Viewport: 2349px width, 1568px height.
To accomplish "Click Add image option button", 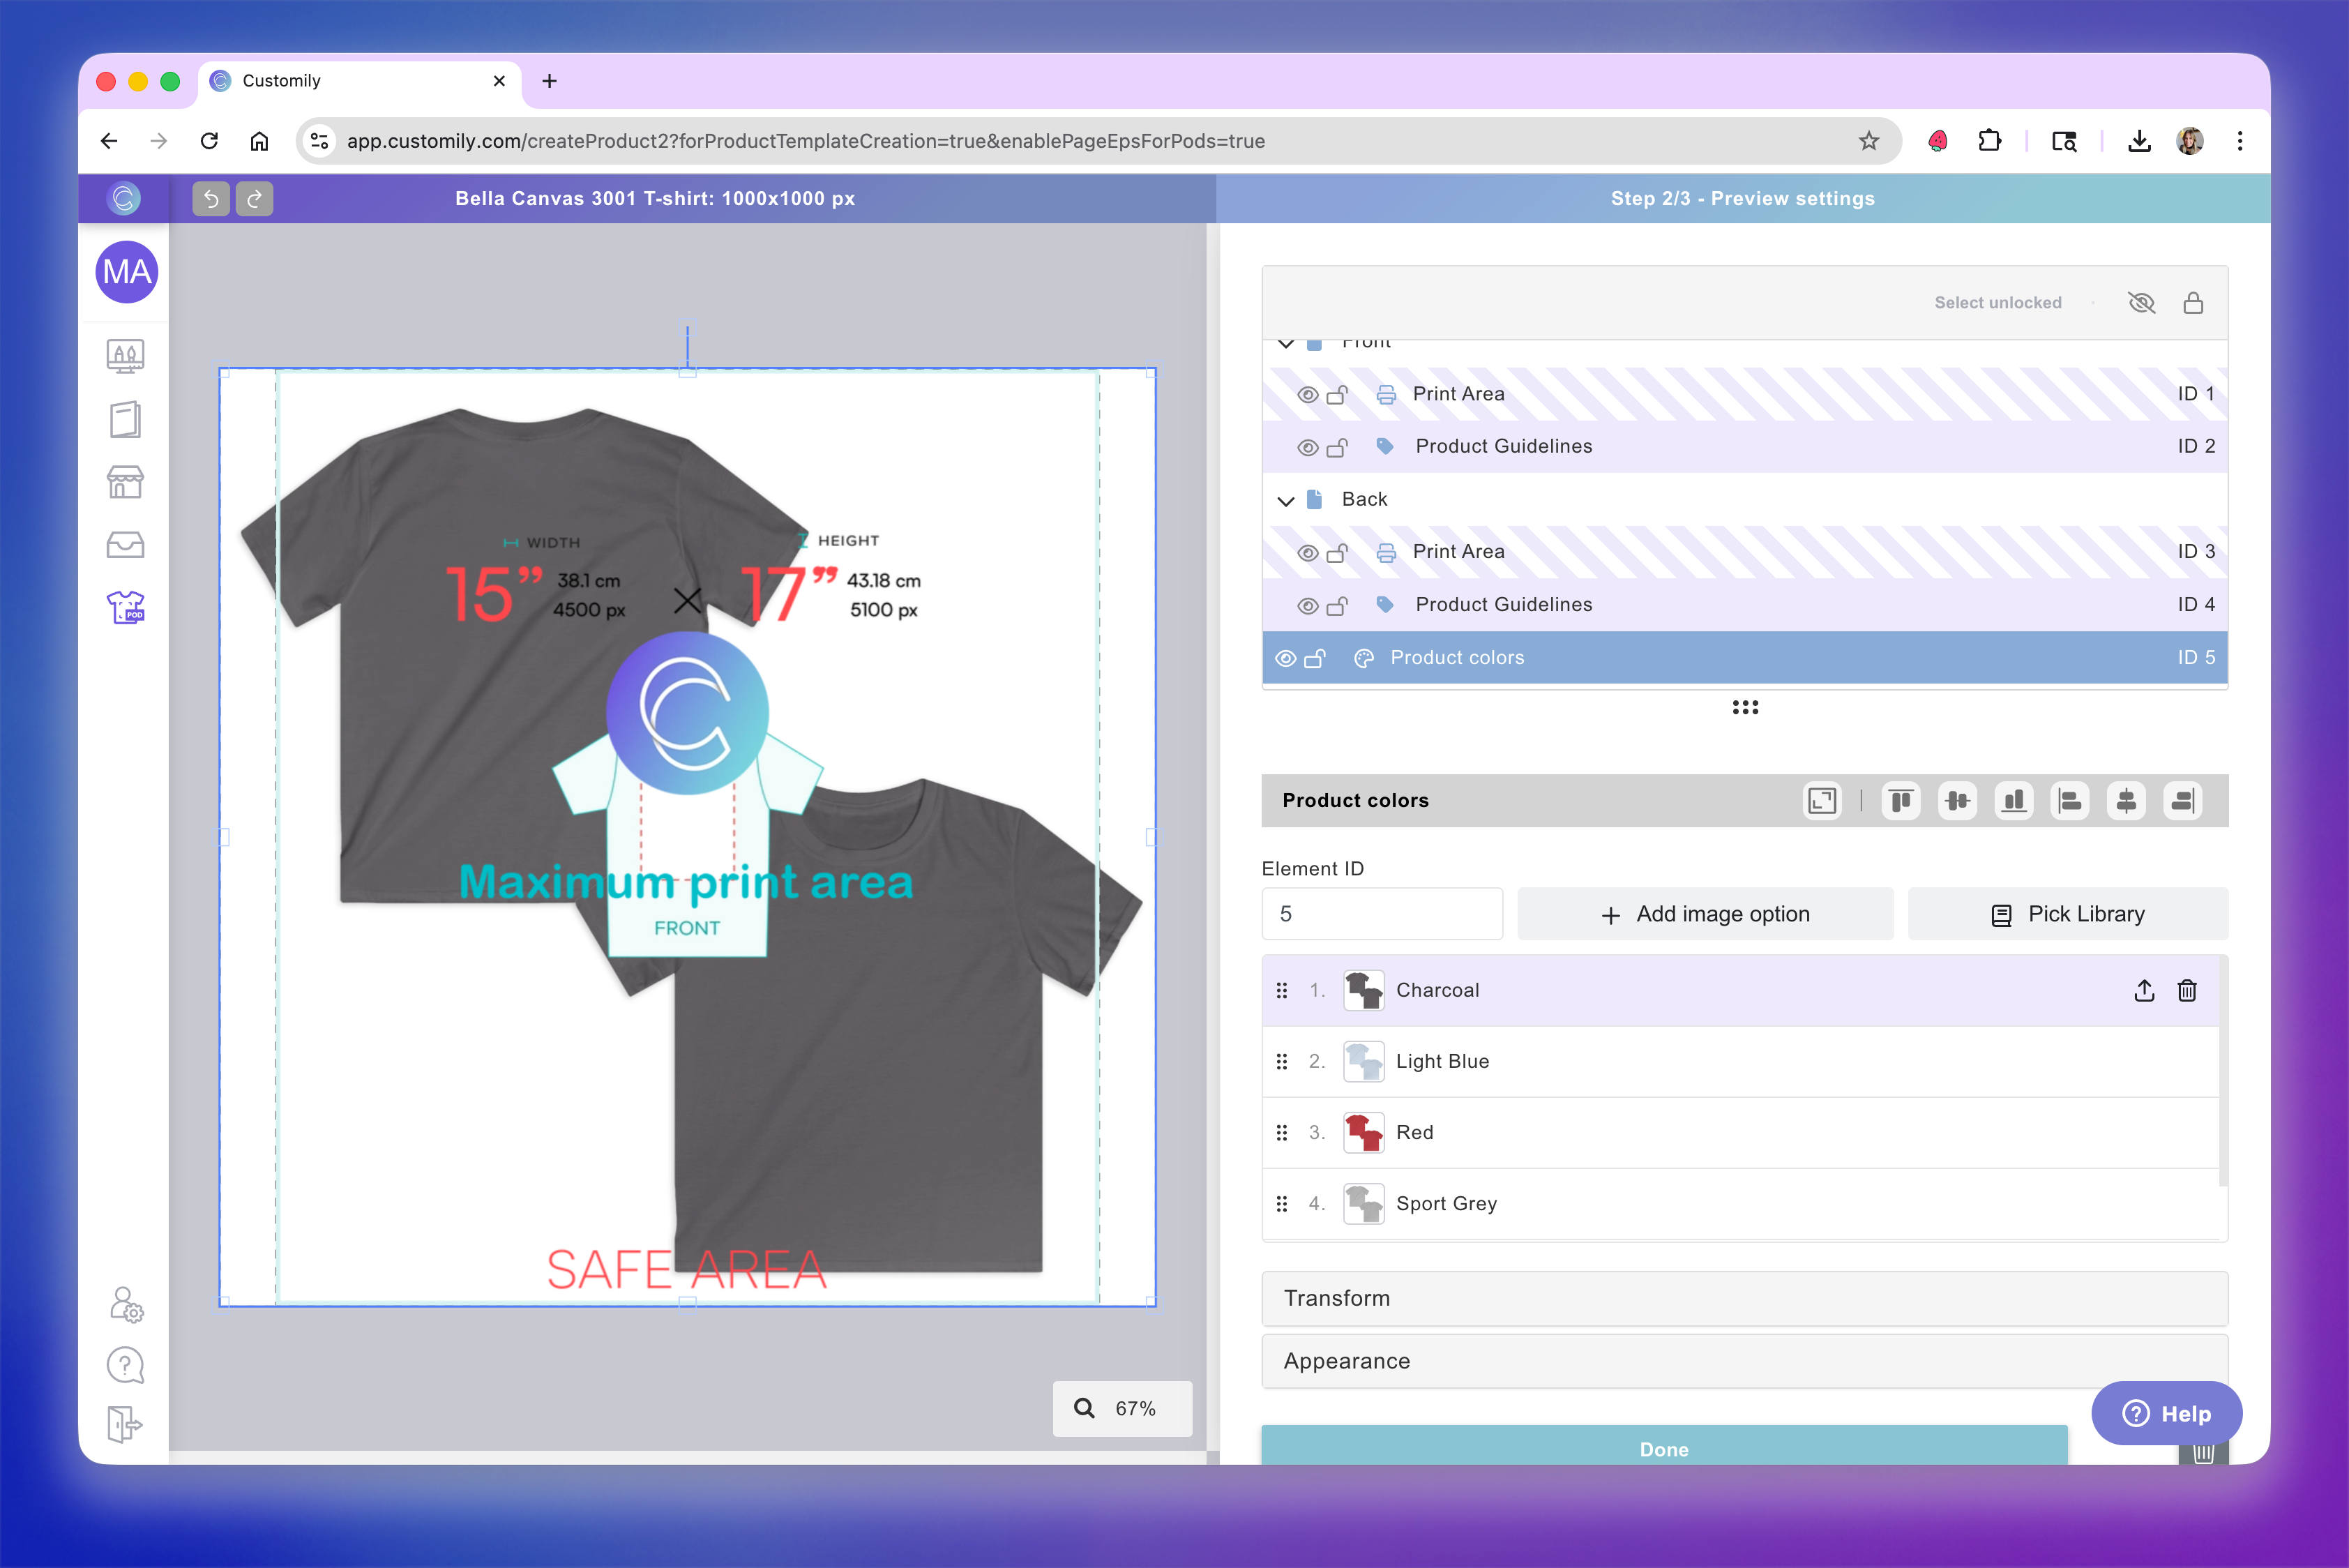I will pos(1705,914).
